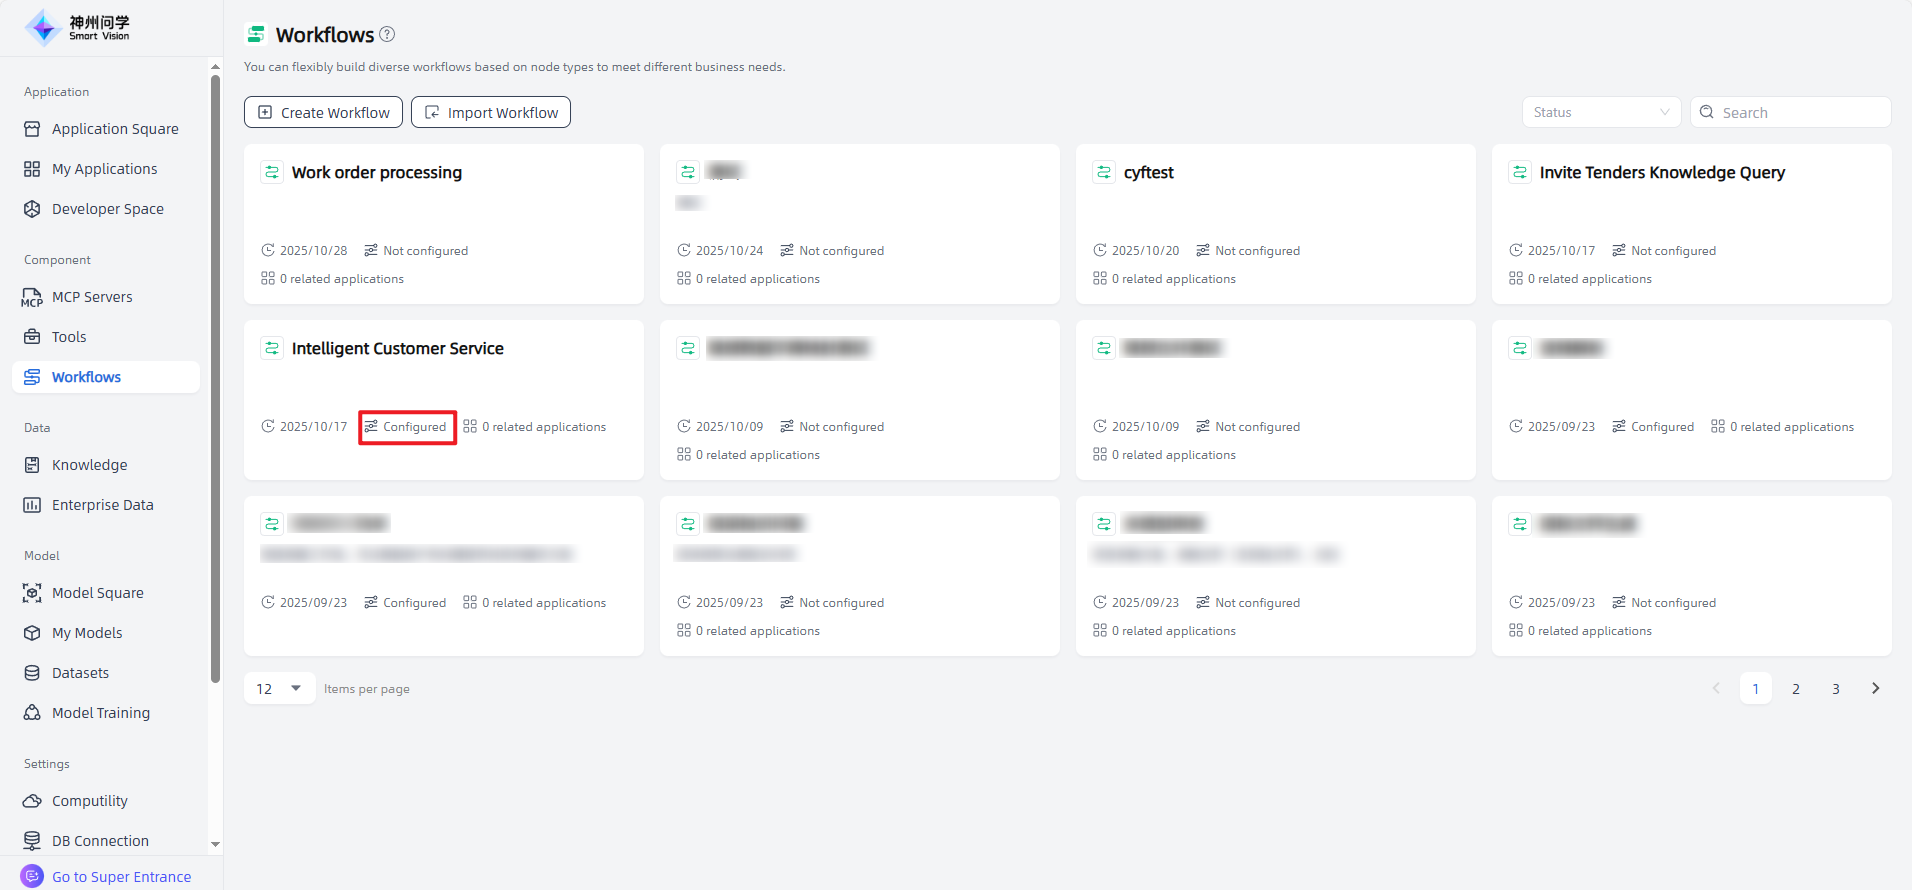The height and width of the screenshot is (890, 1912).
Task: Click the Knowledge sidebar icon
Action: tap(32, 465)
